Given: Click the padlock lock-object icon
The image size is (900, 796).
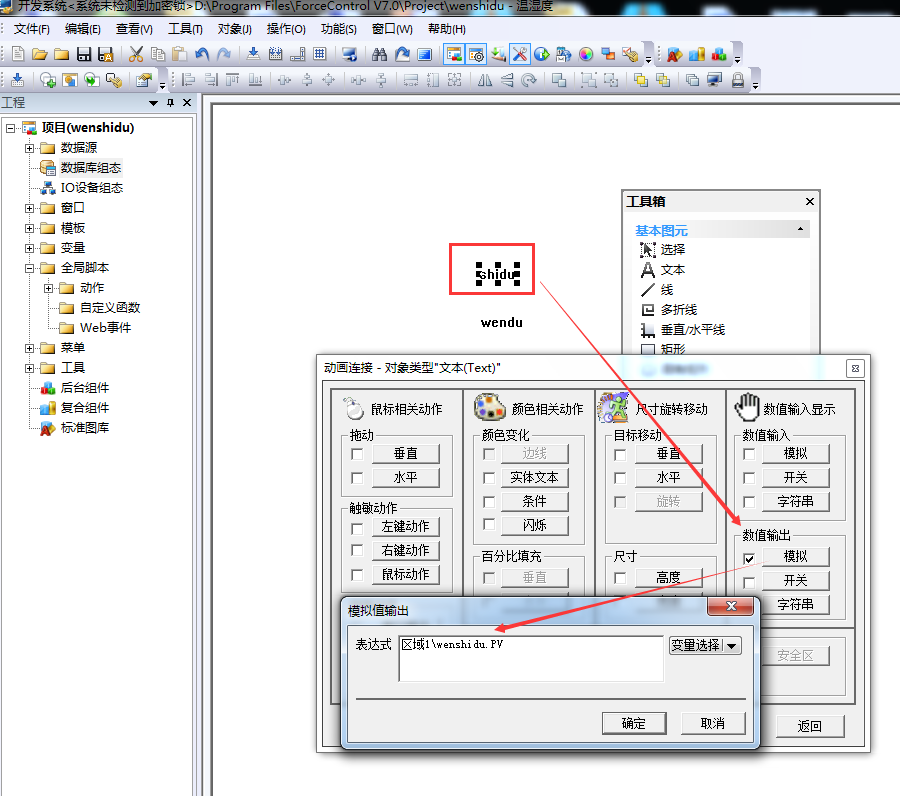Looking at the screenshot, I should pyautogui.click(x=738, y=80).
